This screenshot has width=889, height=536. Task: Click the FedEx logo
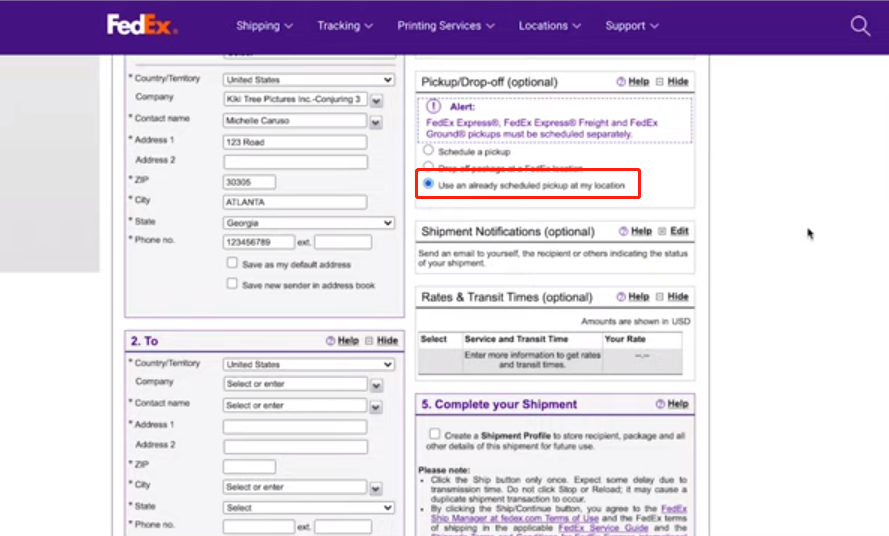[142, 25]
